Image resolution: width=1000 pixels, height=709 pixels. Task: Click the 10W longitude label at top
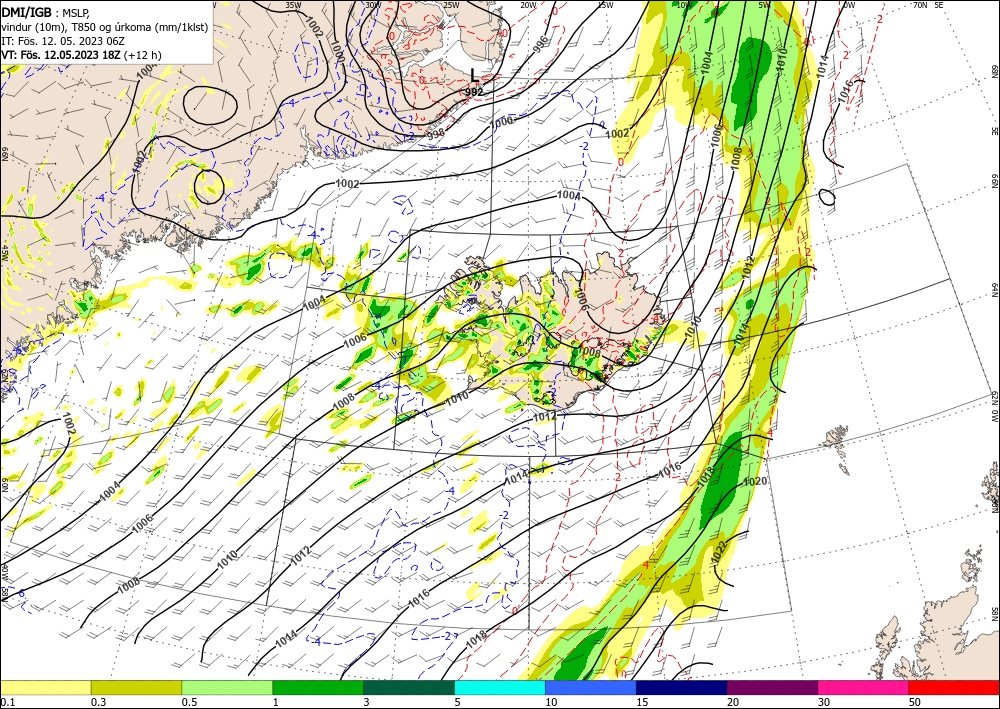click(x=684, y=4)
